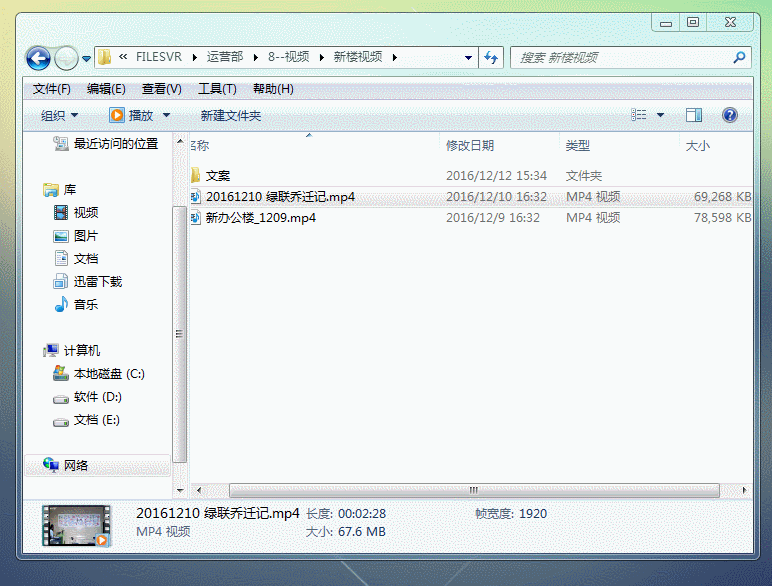772x586 pixels.
Task: Select 迅雷下载 in the sidebar
Action: [88, 282]
